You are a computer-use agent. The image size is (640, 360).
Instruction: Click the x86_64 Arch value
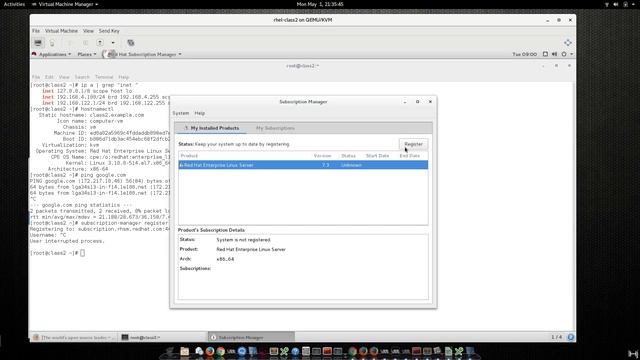[x=225, y=259]
